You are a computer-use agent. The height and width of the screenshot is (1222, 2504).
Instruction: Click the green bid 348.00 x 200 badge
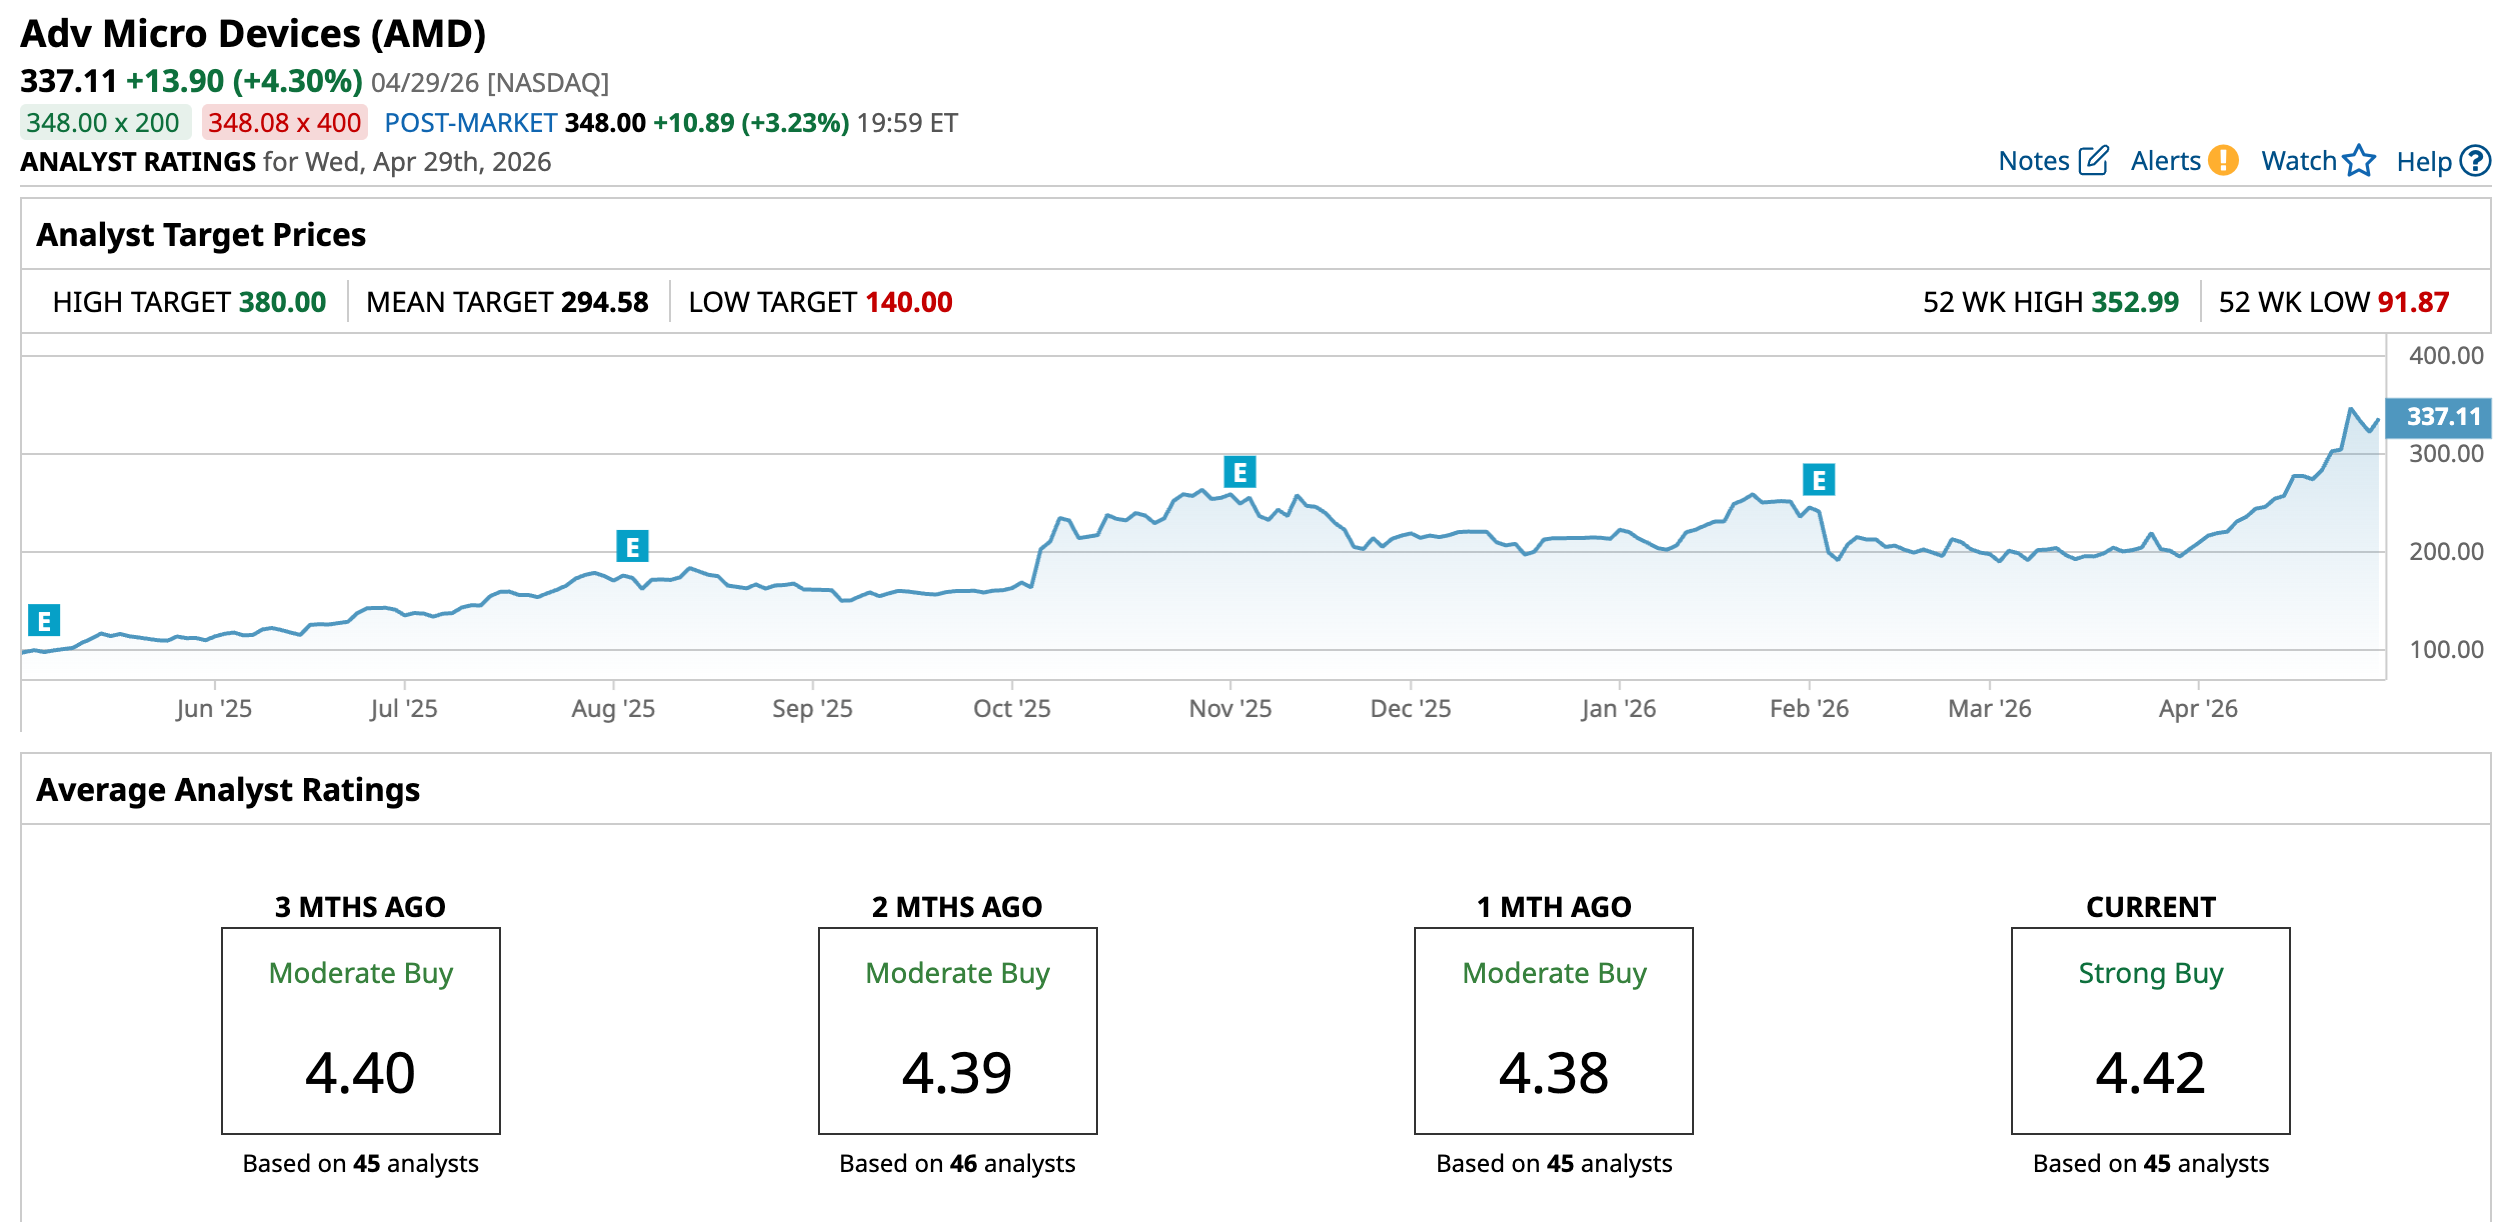(103, 123)
